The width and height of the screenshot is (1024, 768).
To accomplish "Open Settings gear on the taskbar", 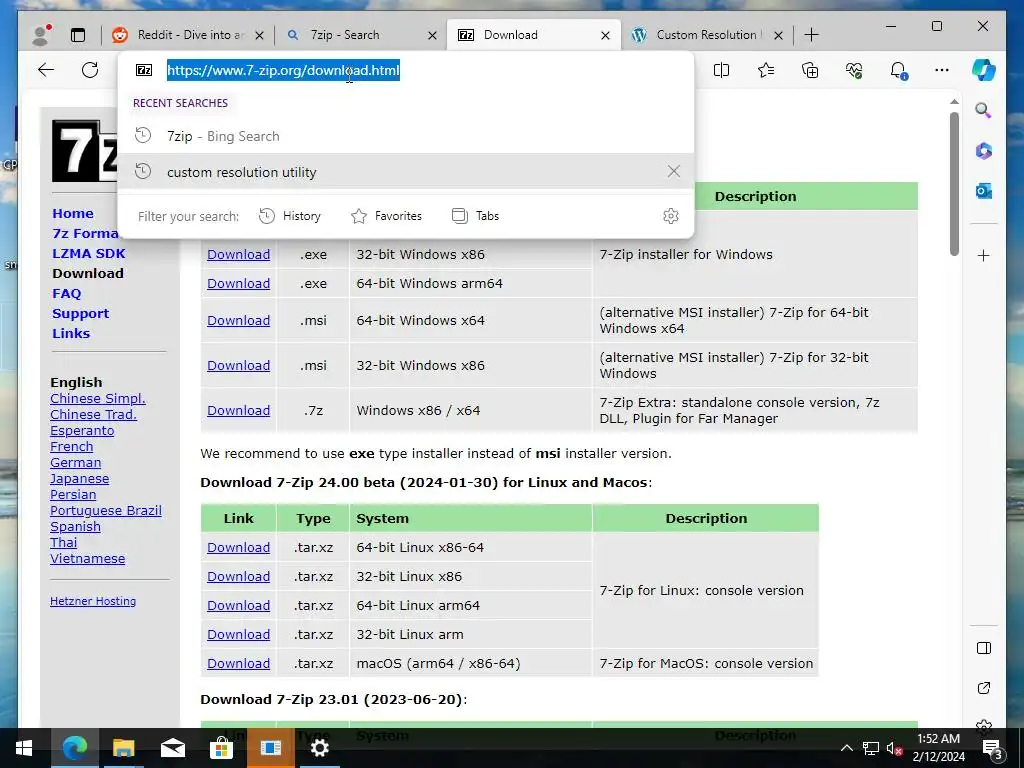I will (319, 748).
